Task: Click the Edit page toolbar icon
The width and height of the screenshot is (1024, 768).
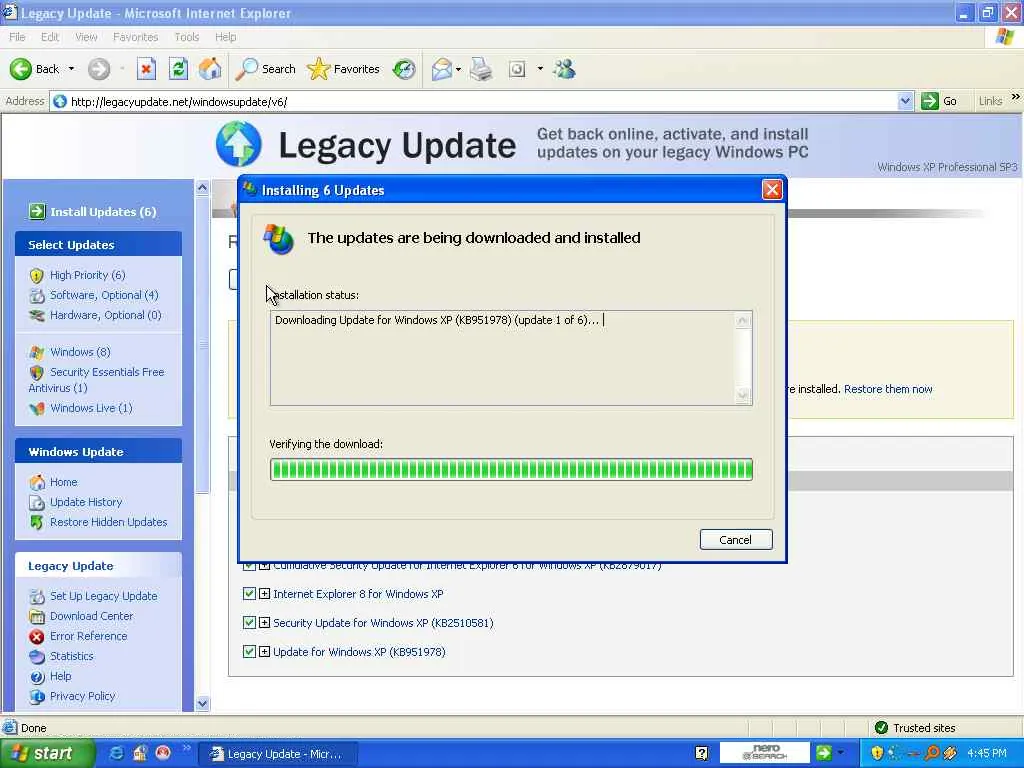Action: [x=517, y=69]
